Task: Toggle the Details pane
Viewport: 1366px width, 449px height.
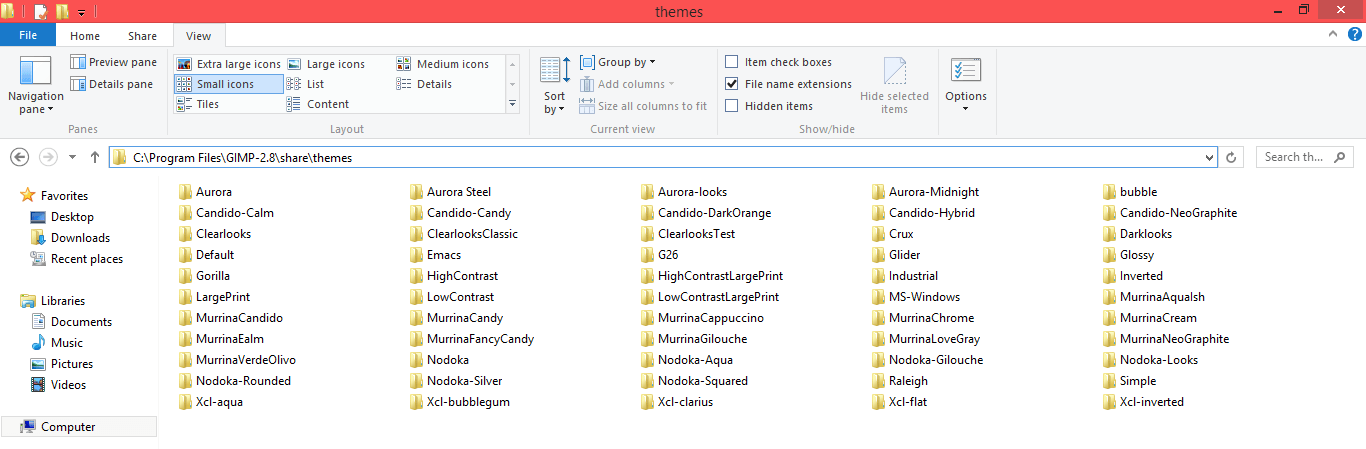Action: click(x=112, y=84)
